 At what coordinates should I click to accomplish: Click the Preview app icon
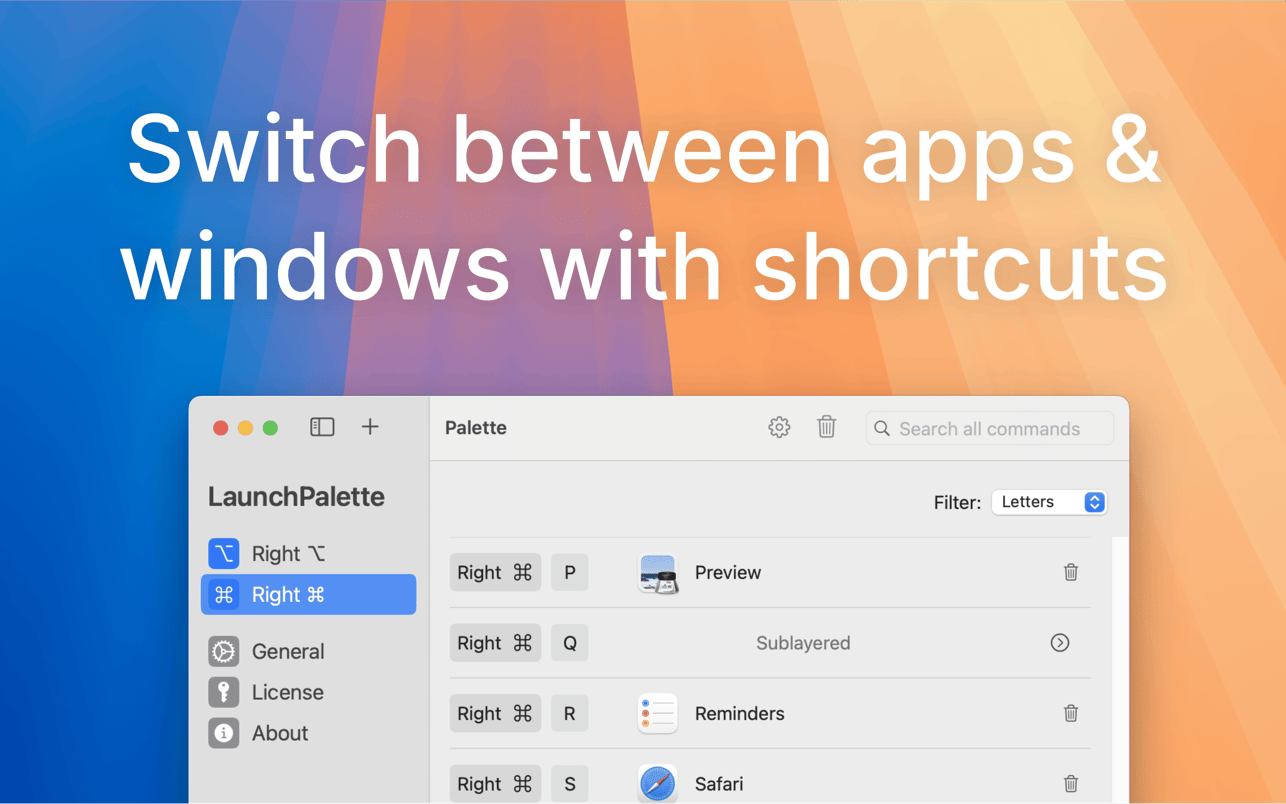(658, 573)
